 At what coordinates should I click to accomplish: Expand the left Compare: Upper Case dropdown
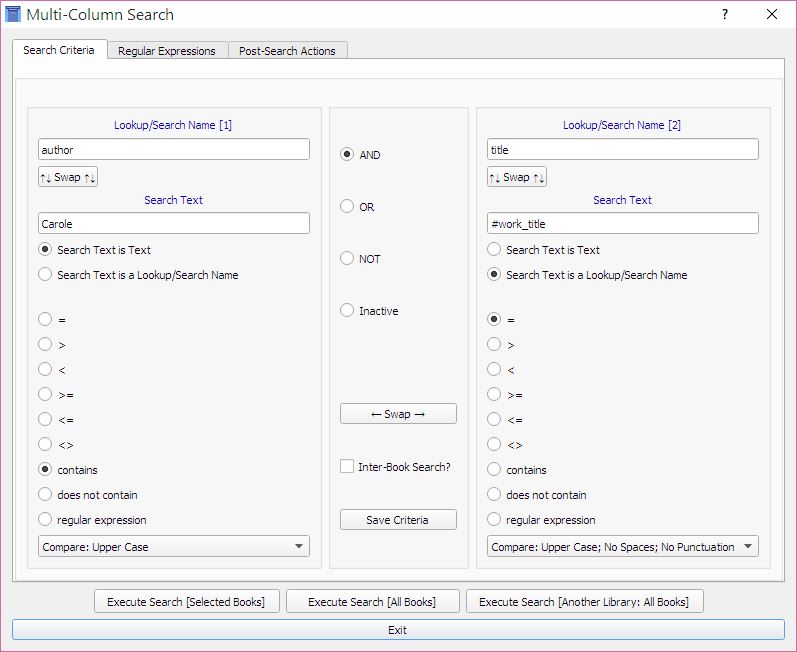173,547
